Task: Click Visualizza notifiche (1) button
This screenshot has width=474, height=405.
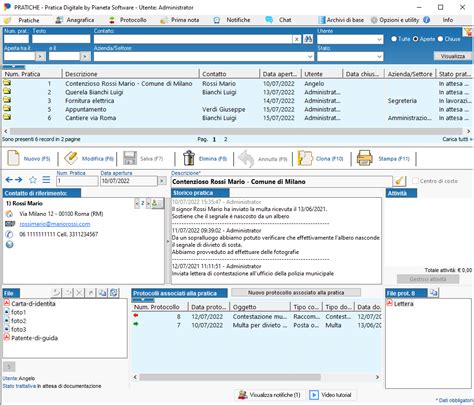Action: 269,395
